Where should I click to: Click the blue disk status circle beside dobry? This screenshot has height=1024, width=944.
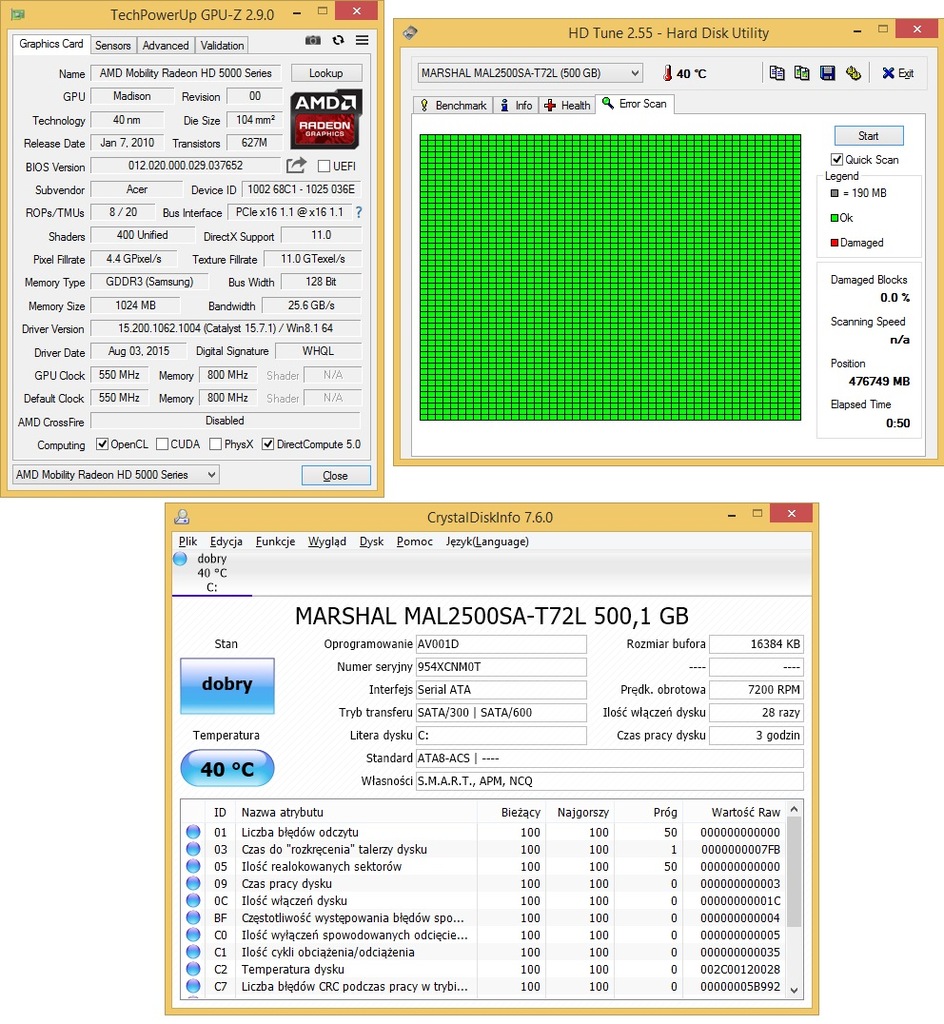coord(180,559)
